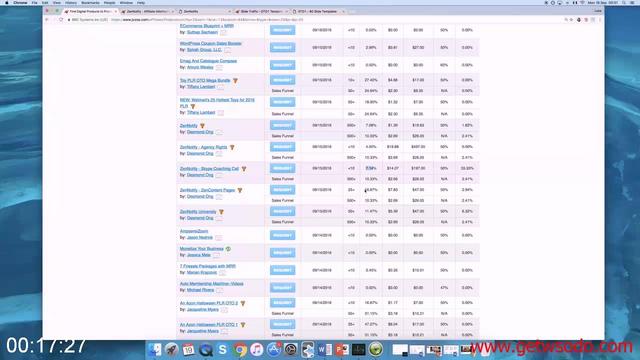Click green badge icon beside Monetize Your Business
The image size is (640, 360).
coord(228,249)
